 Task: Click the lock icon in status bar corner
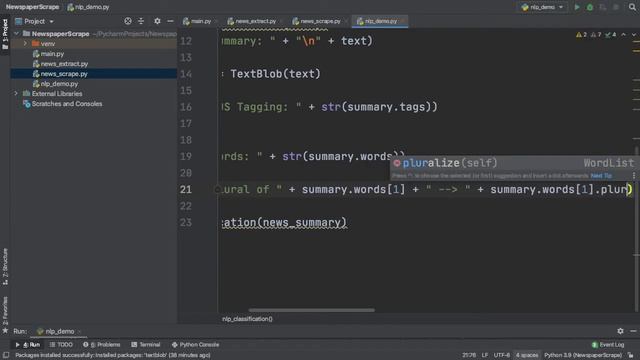(631, 355)
